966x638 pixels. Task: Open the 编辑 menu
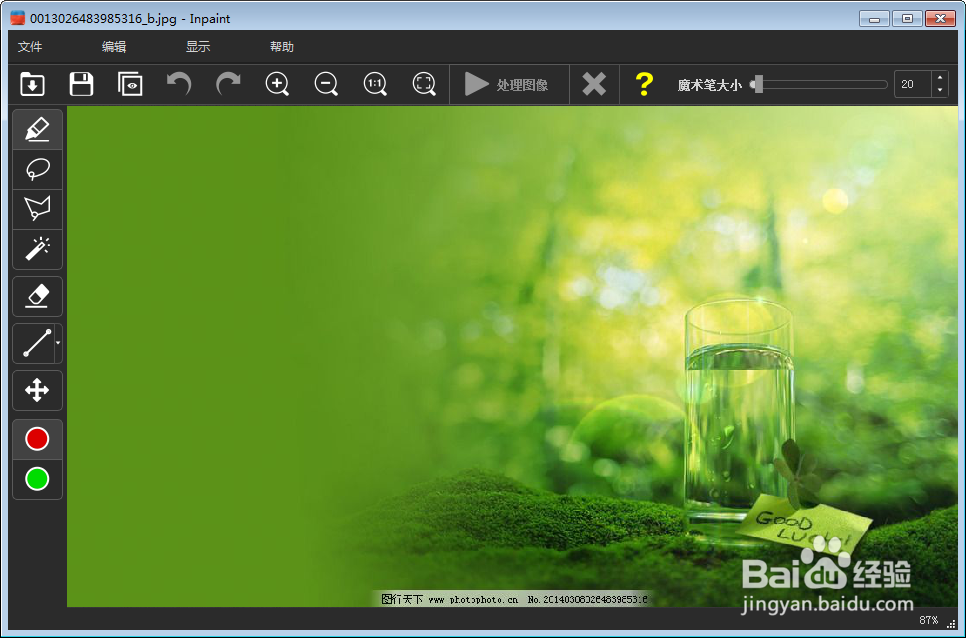click(114, 47)
